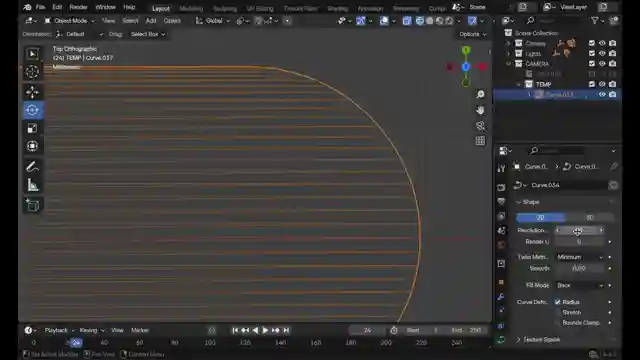Image resolution: width=640 pixels, height=360 pixels.
Task: Select the Move tool
Action: 32,92
